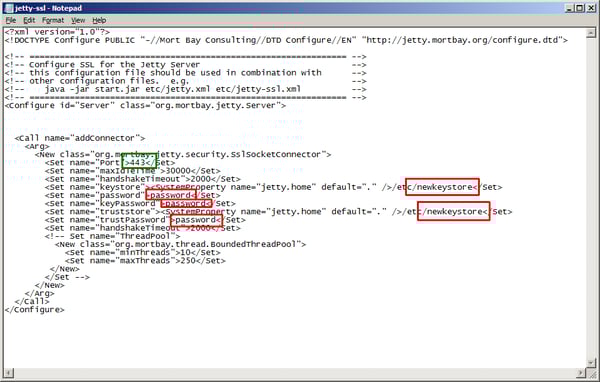Click the vertical scrollbar up arrow

[591, 33]
